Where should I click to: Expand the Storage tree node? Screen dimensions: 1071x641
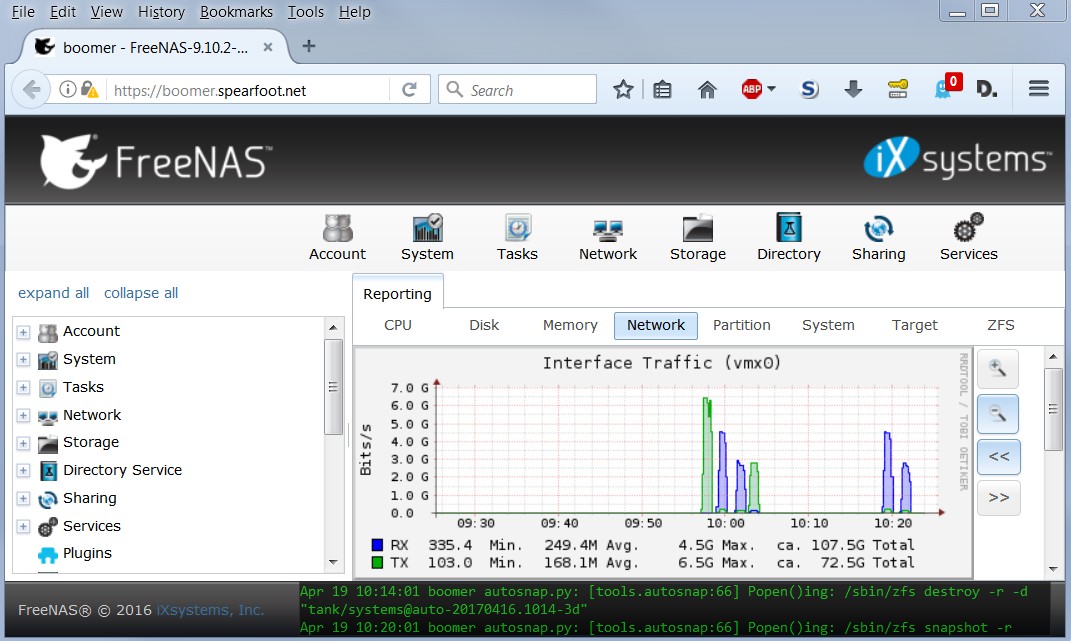coord(24,443)
